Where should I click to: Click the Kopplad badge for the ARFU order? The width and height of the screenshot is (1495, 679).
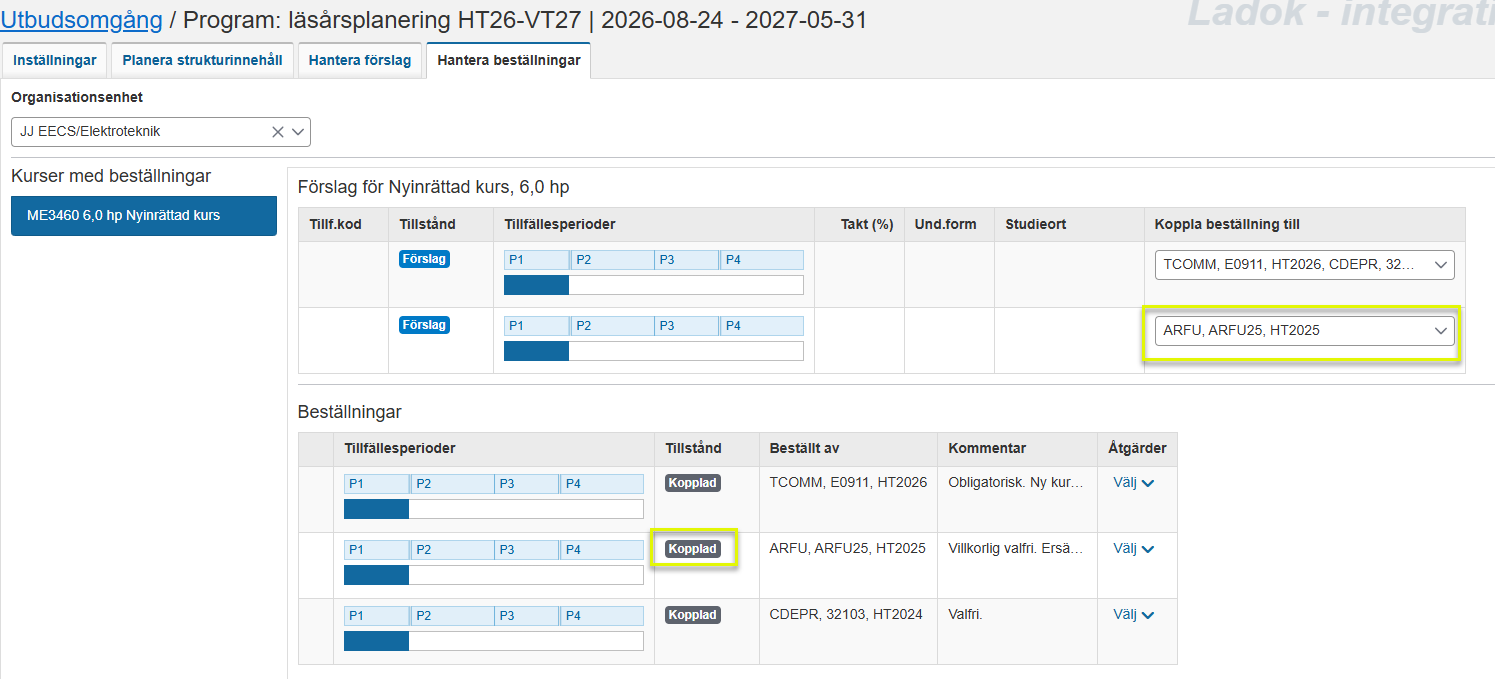(693, 549)
